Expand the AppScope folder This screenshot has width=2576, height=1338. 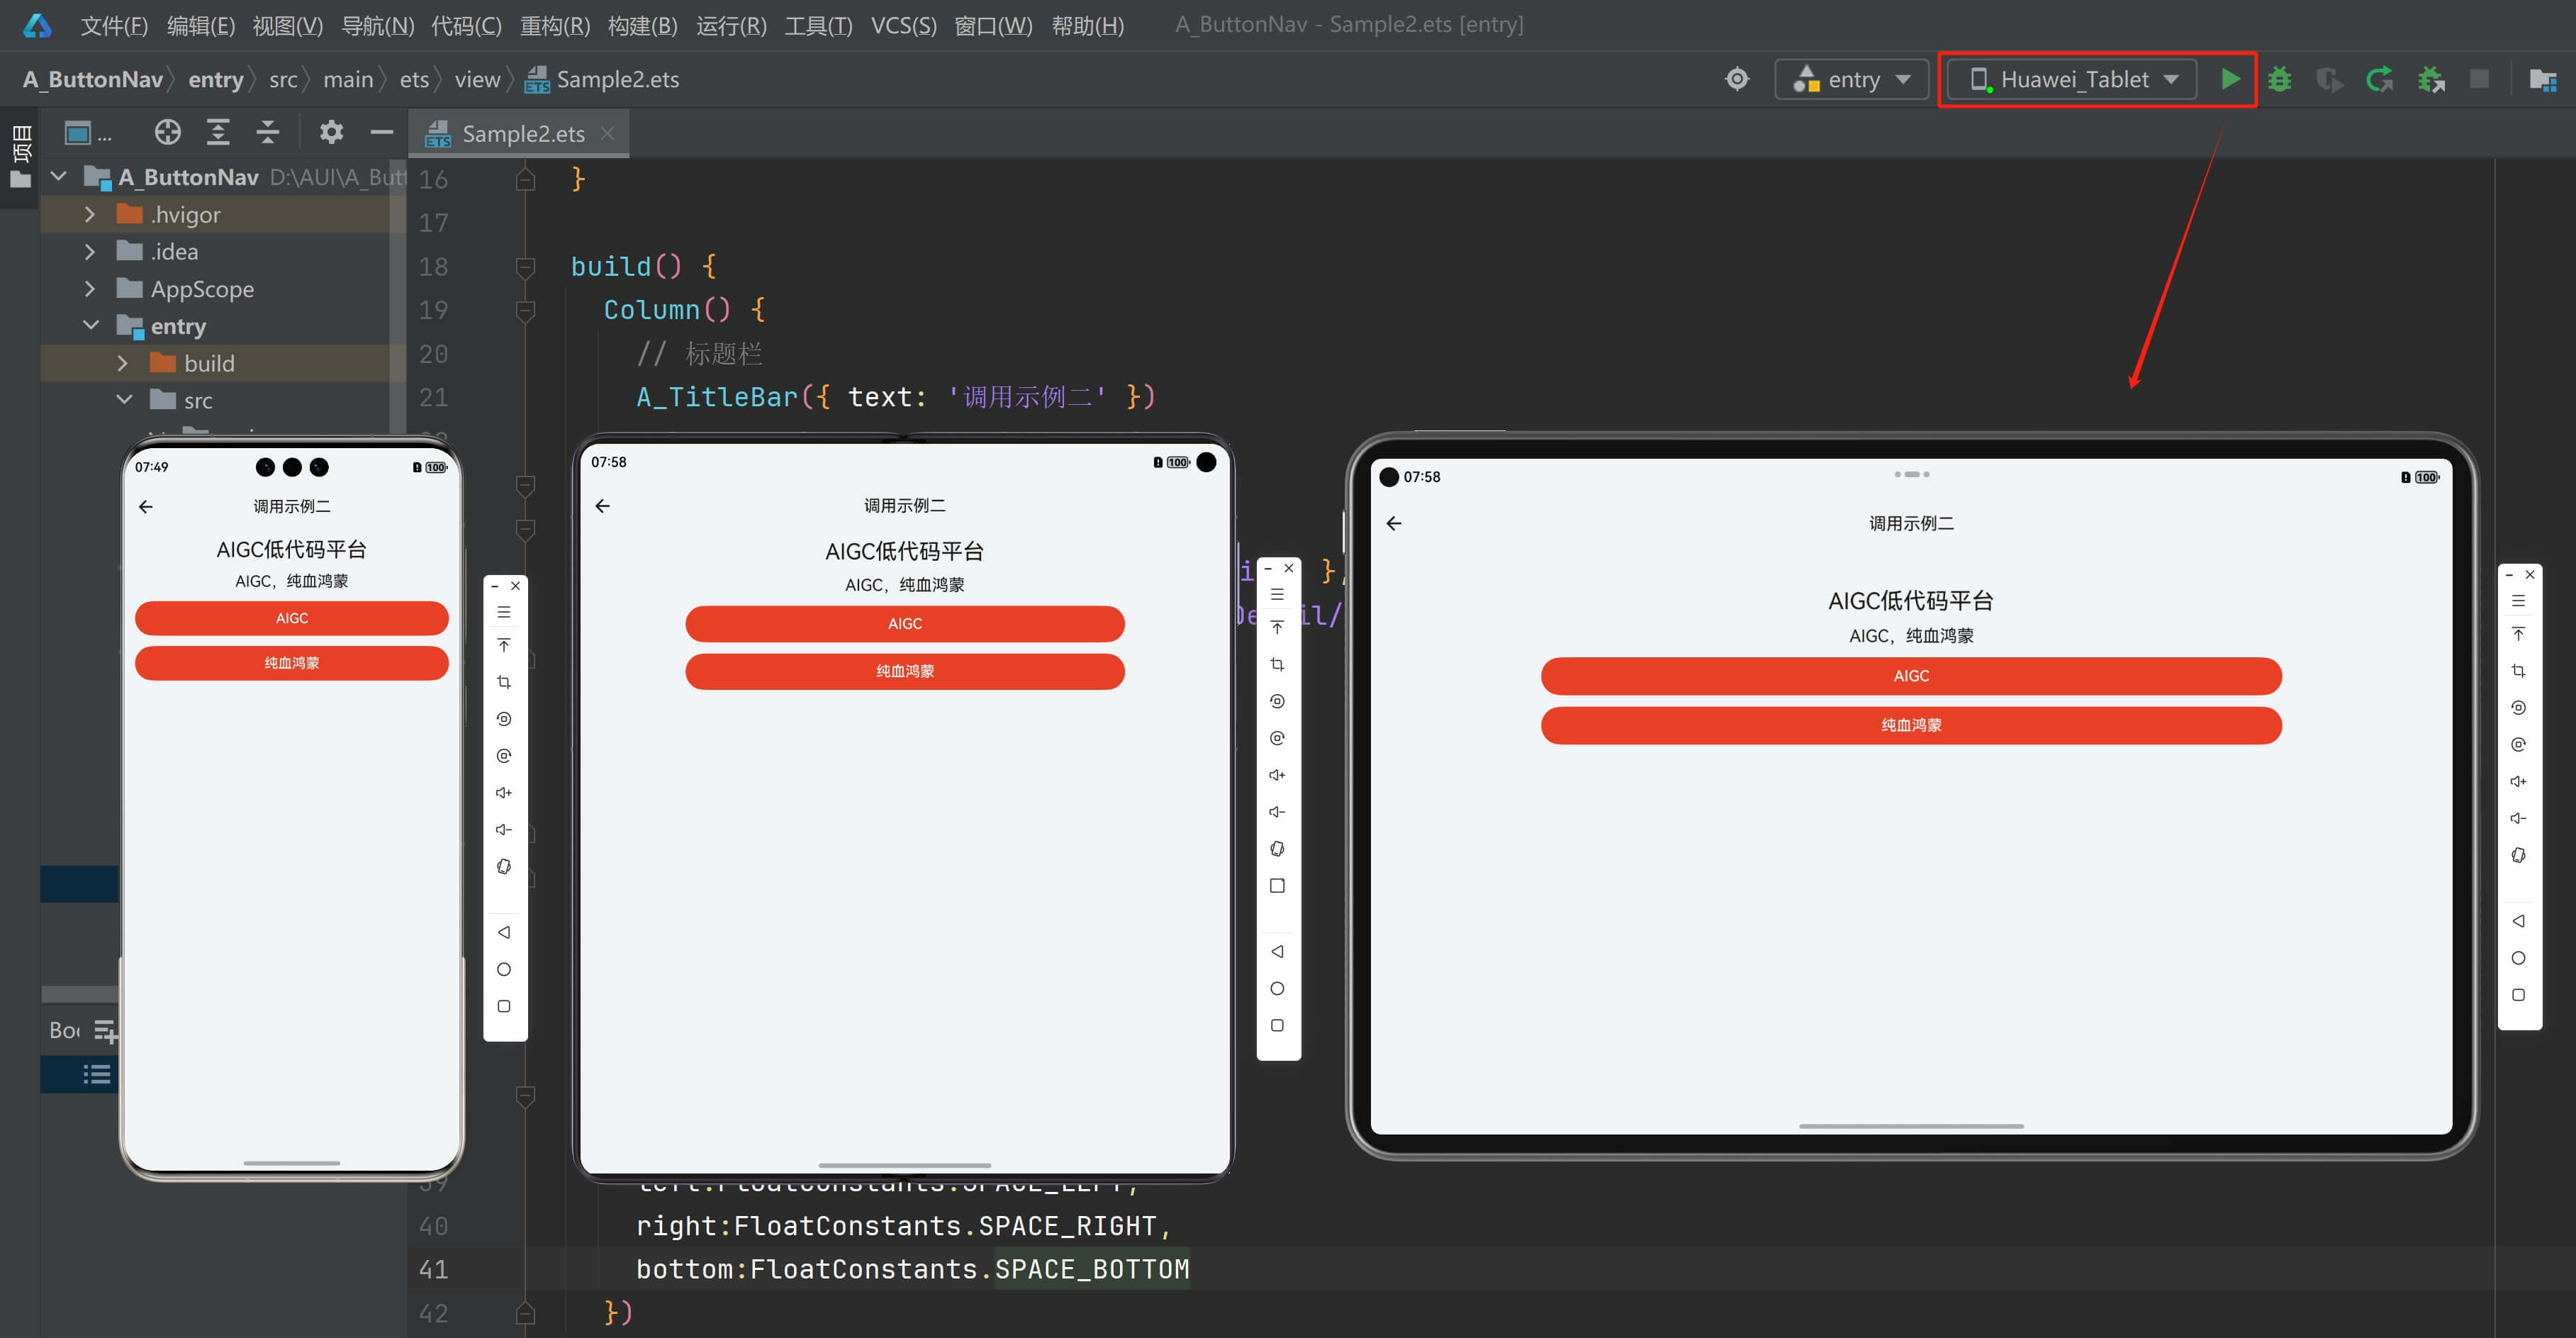point(90,289)
